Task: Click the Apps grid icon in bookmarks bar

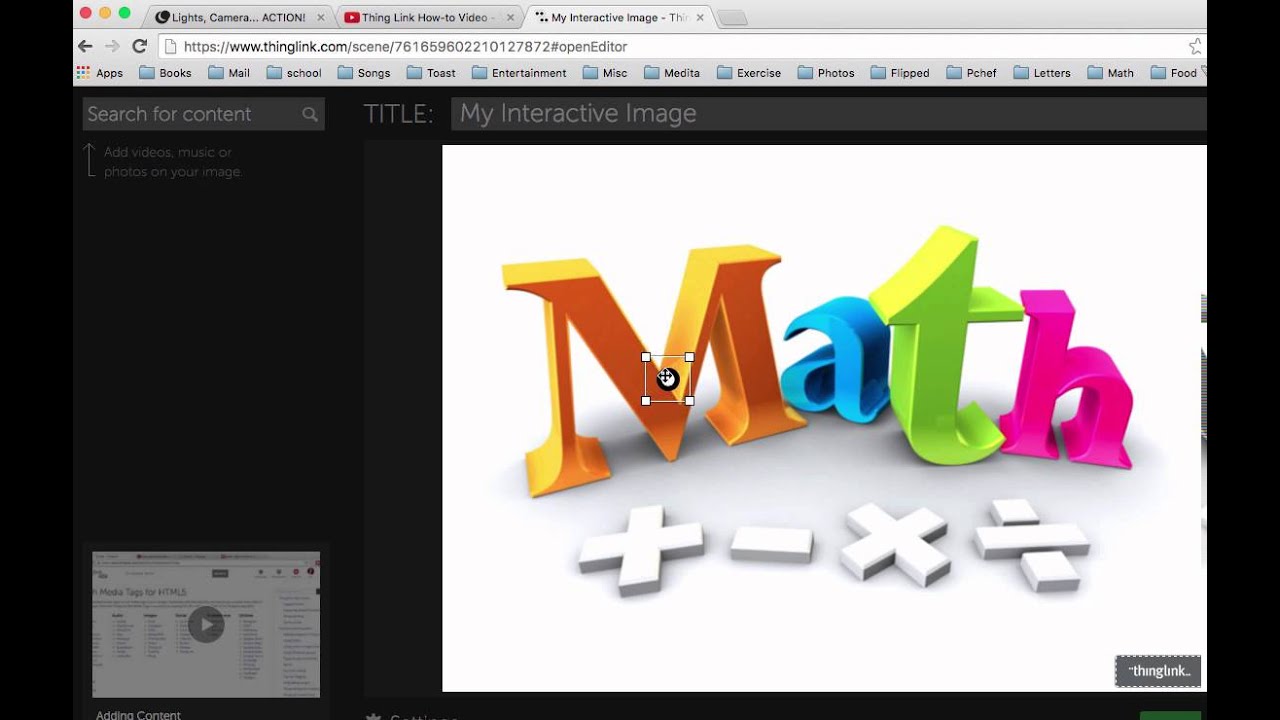Action: tap(84, 73)
